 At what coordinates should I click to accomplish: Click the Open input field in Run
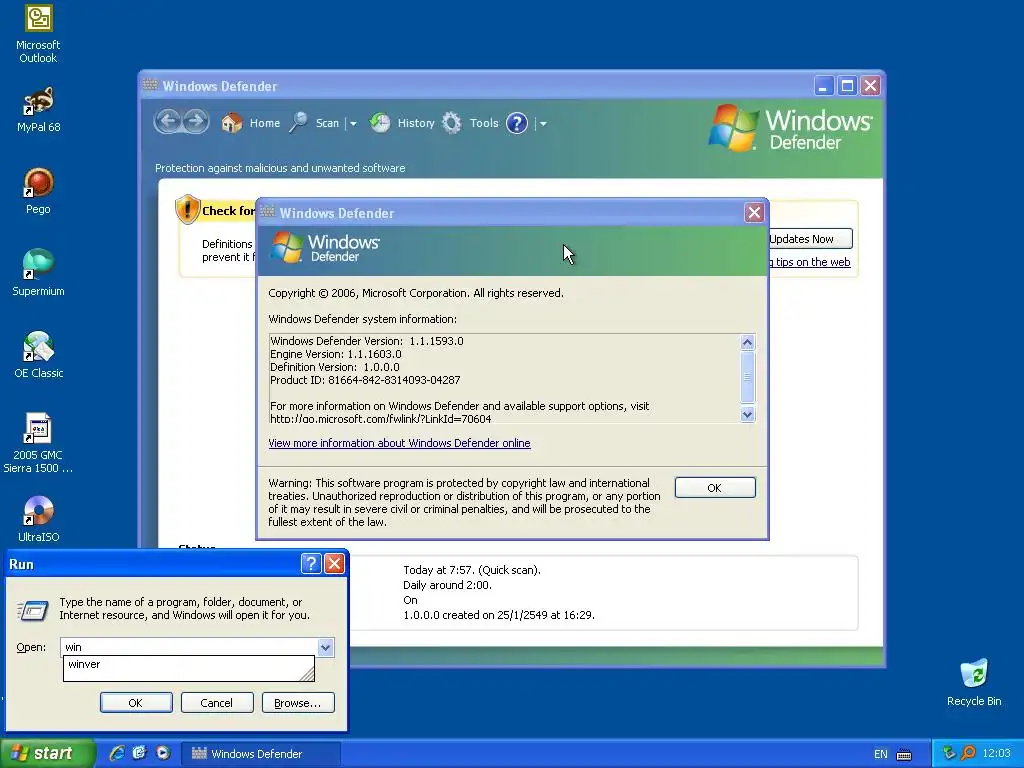click(190, 647)
